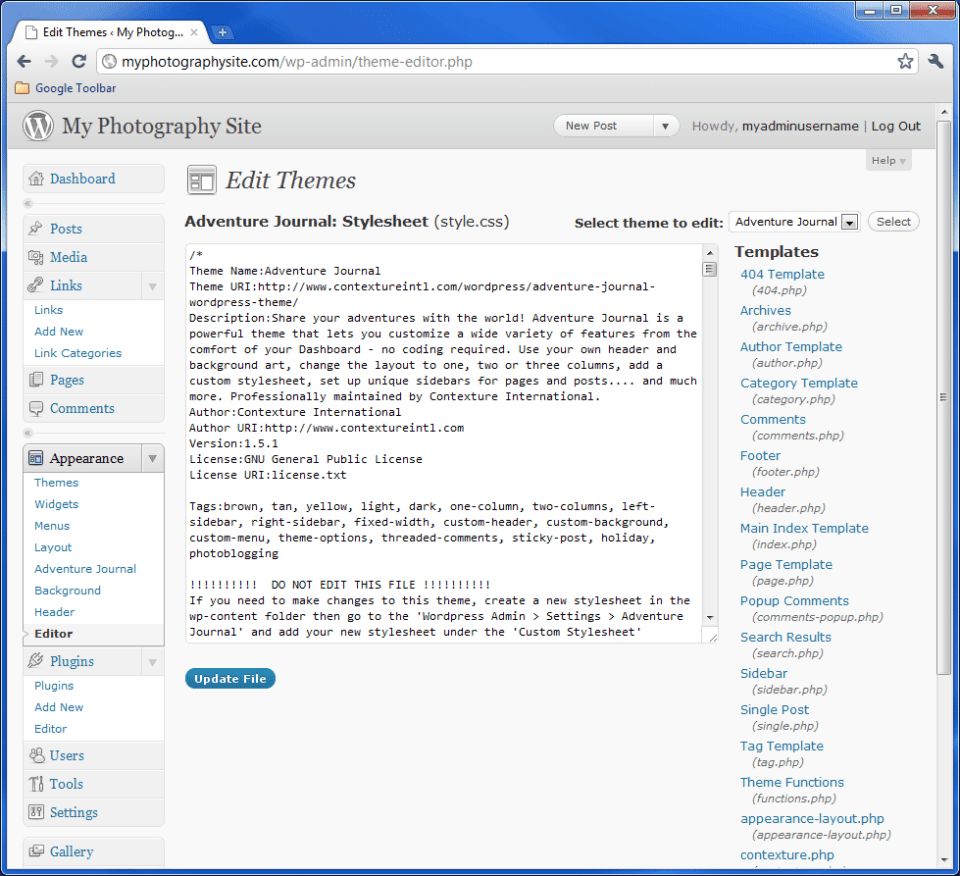This screenshot has width=960, height=876.
Task: Click the Log Out link
Action: [896, 126]
